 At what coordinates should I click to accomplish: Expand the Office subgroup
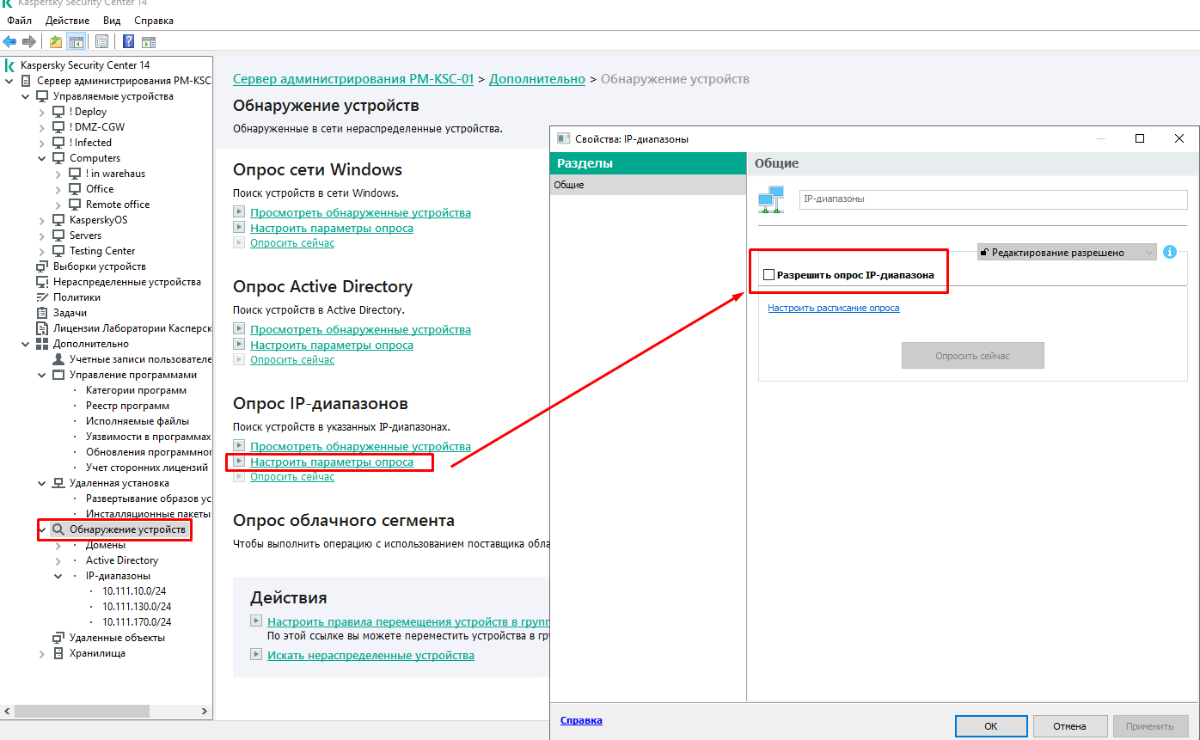[x=58, y=189]
